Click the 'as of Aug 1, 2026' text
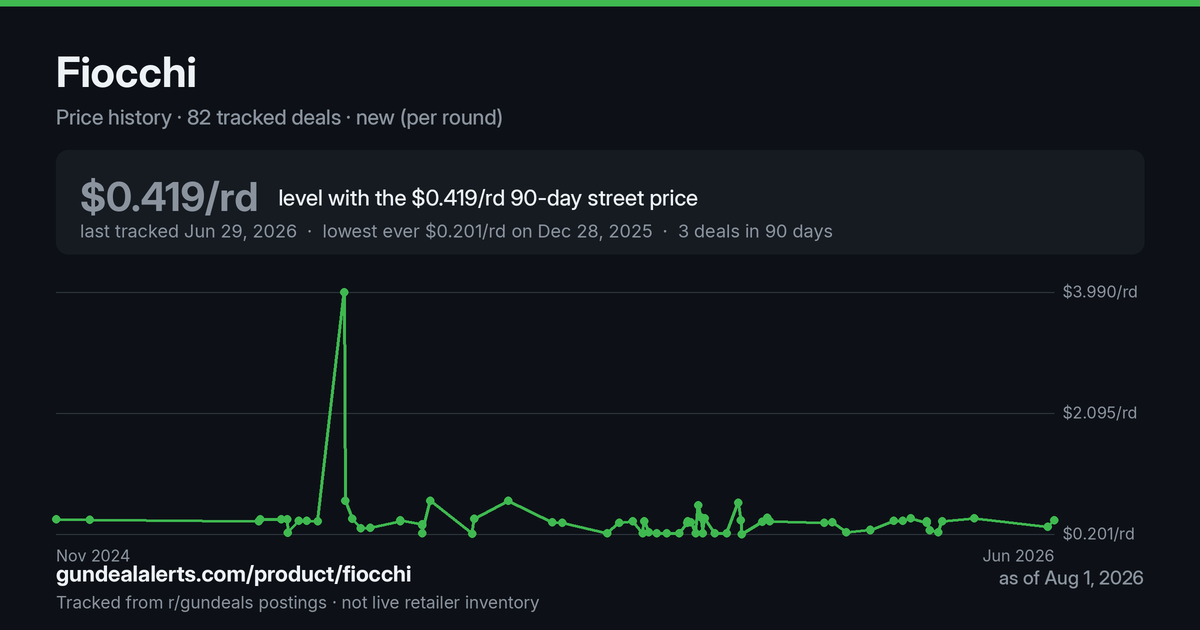 click(1071, 578)
